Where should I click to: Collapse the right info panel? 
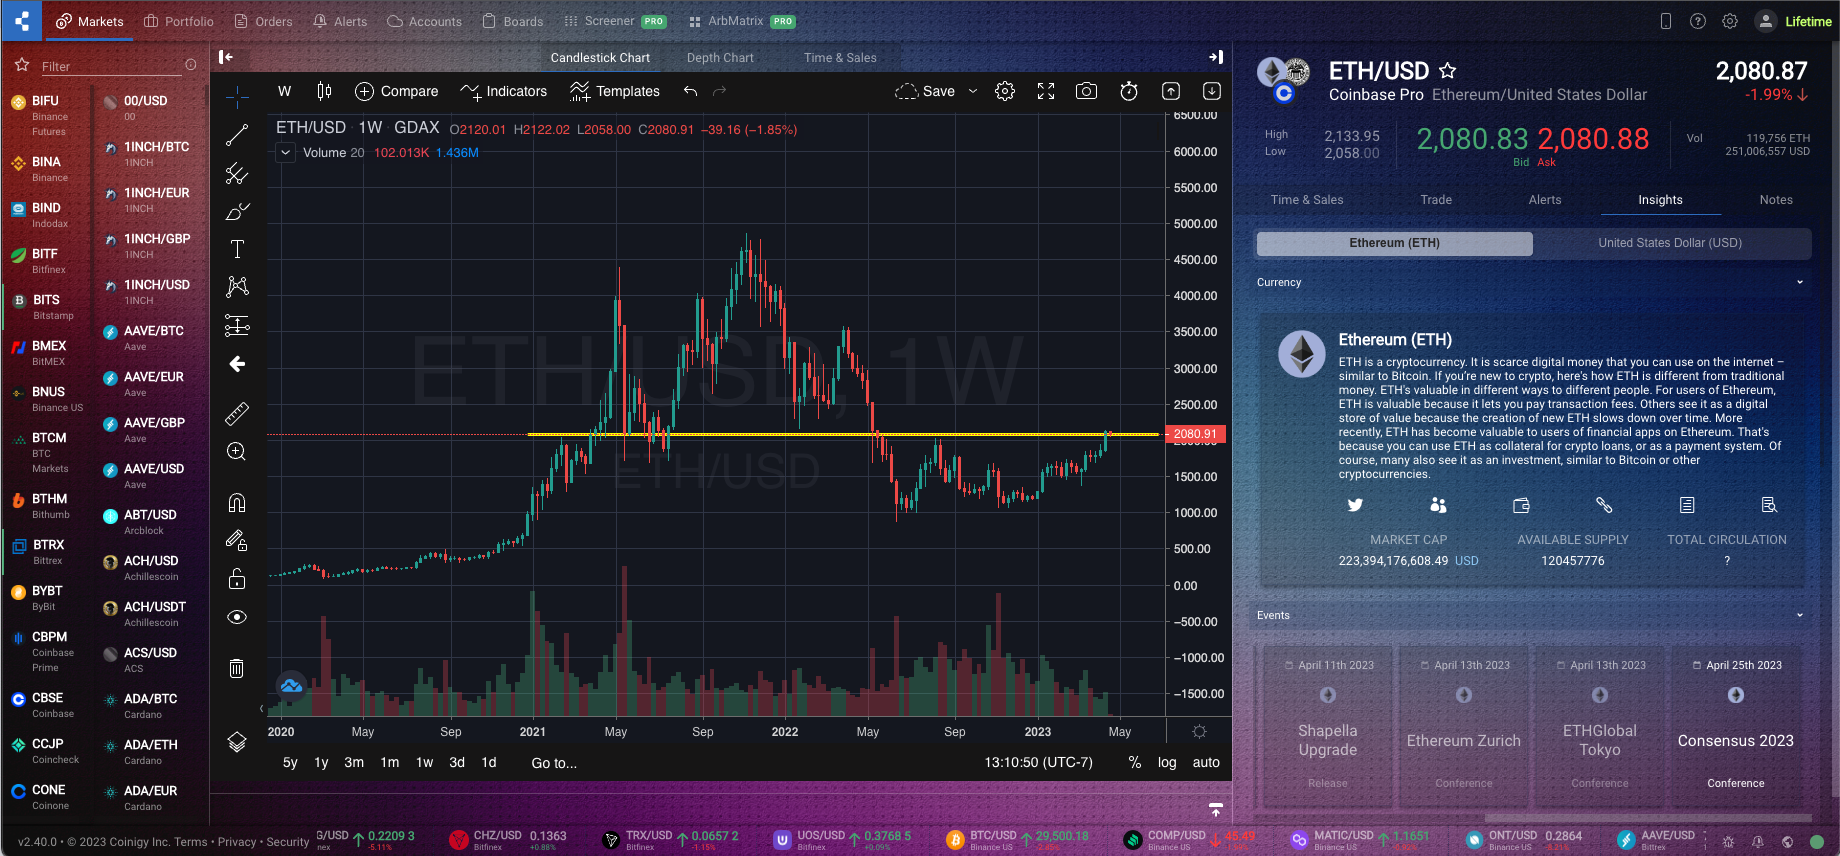(x=1216, y=57)
